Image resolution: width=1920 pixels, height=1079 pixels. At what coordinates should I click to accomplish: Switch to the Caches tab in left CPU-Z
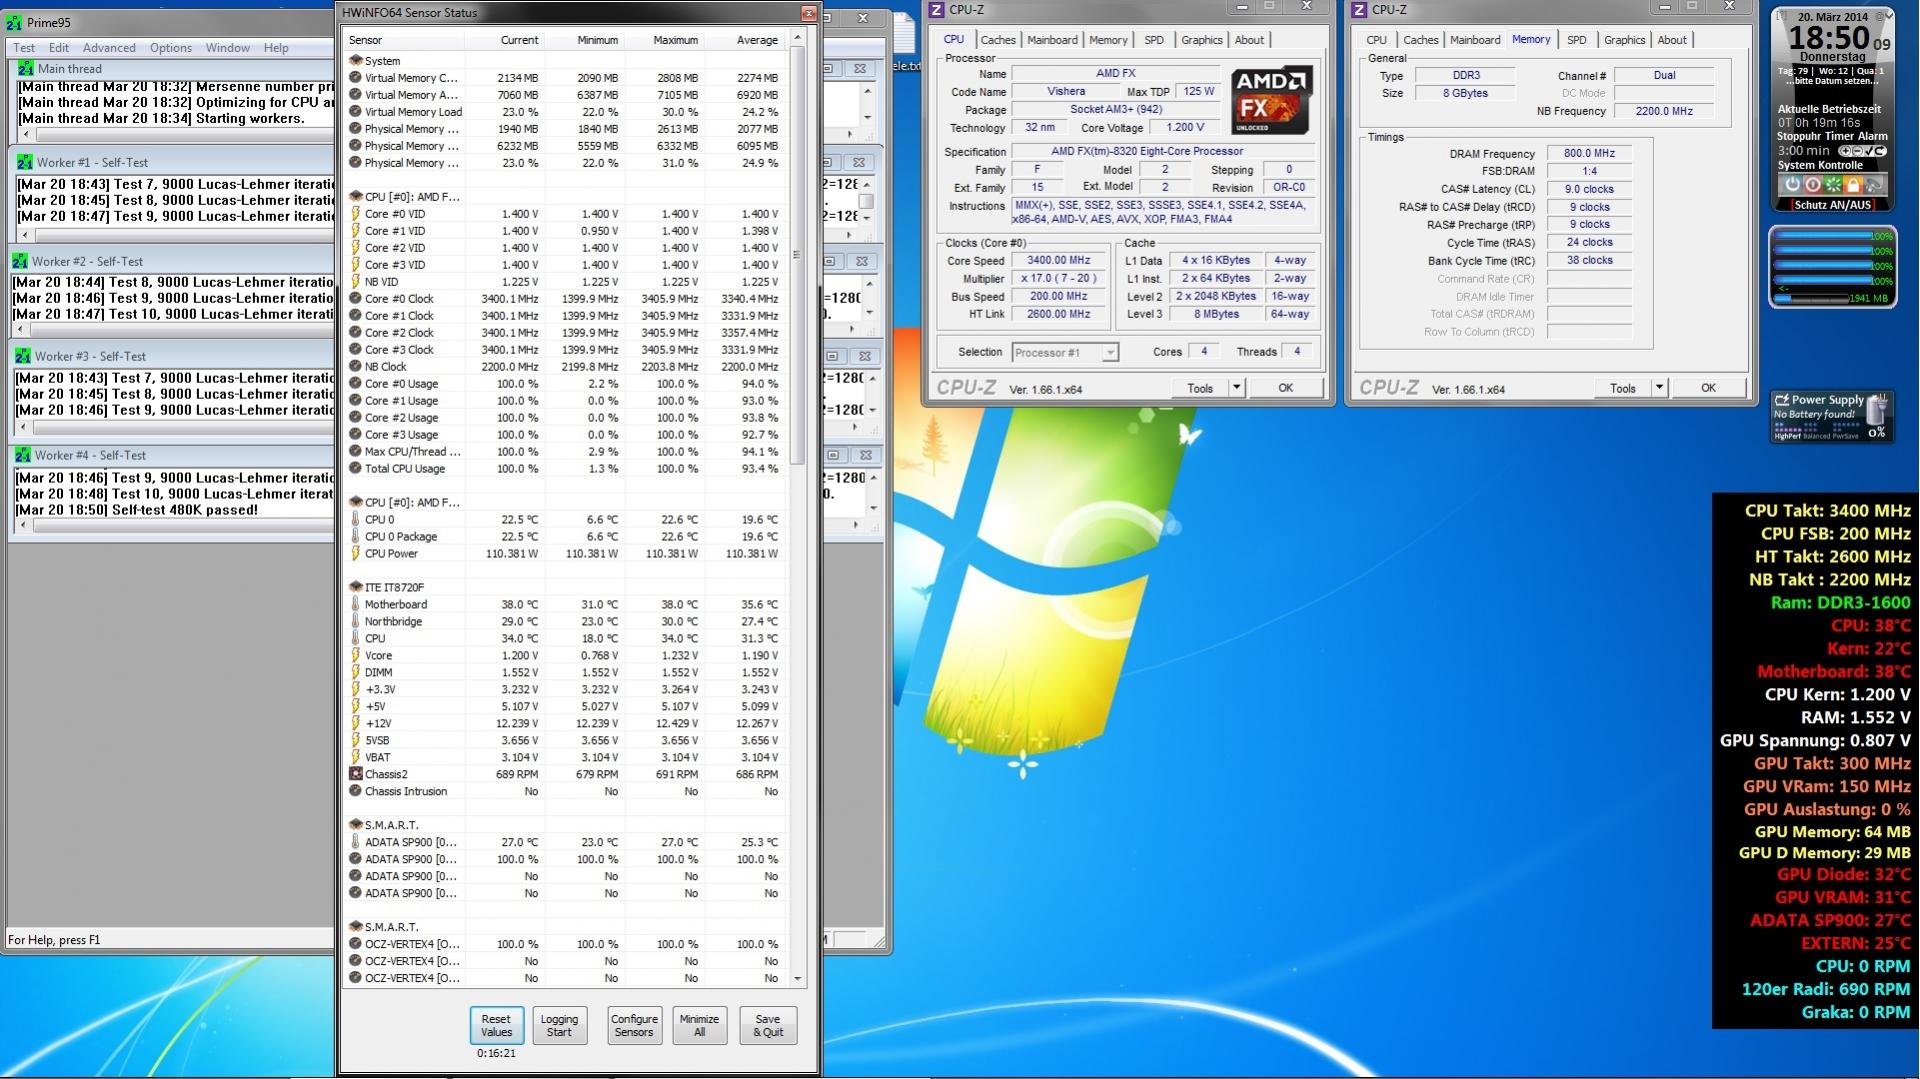(998, 40)
